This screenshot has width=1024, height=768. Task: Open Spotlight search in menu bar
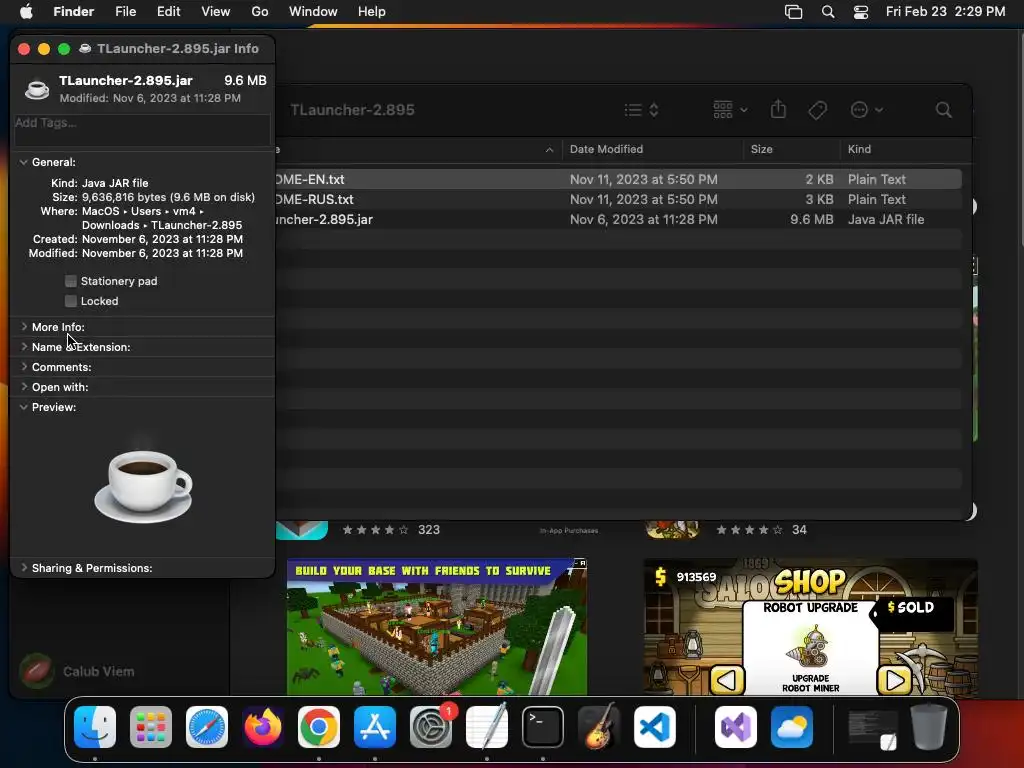pyautogui.click(x=827, y=12)
